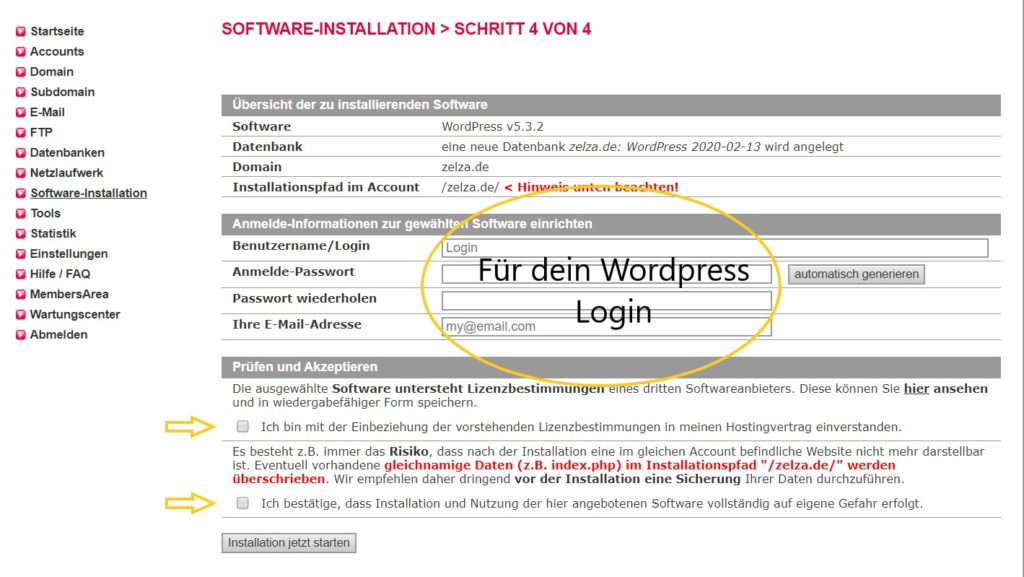Click the '/zelza.de/' installation path value
The height and width of the screenshot is (577, 1024).
point(470,187)
